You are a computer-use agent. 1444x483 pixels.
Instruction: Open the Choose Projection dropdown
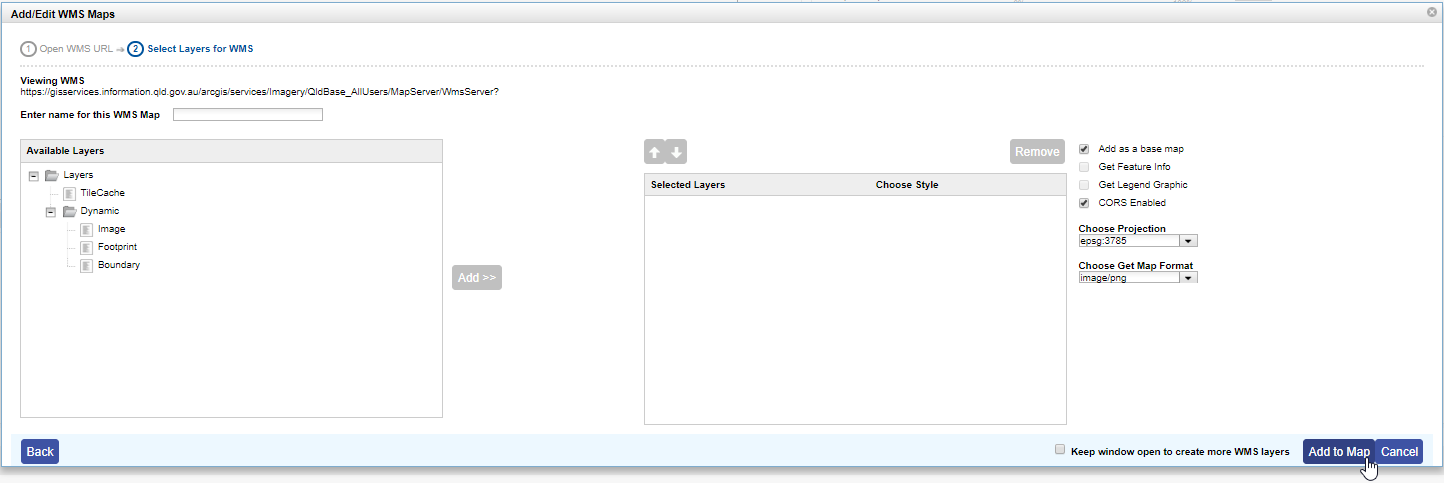[x=1189, y=241]
